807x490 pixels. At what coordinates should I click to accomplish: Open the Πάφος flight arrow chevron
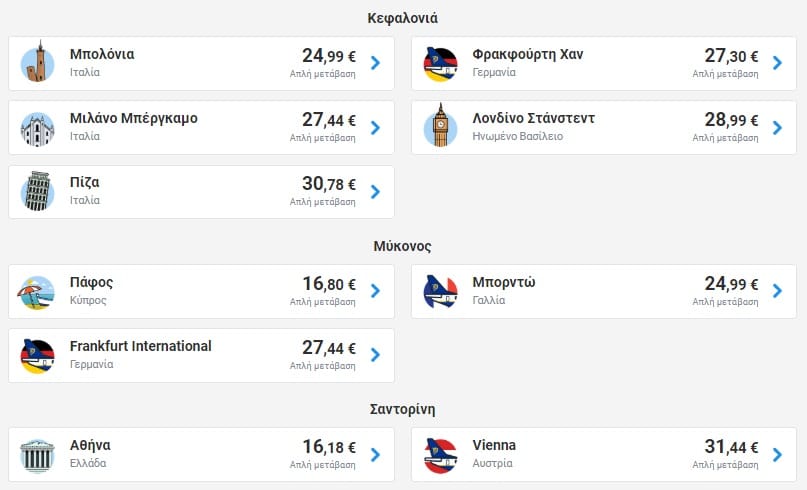(x=375, y=291)
